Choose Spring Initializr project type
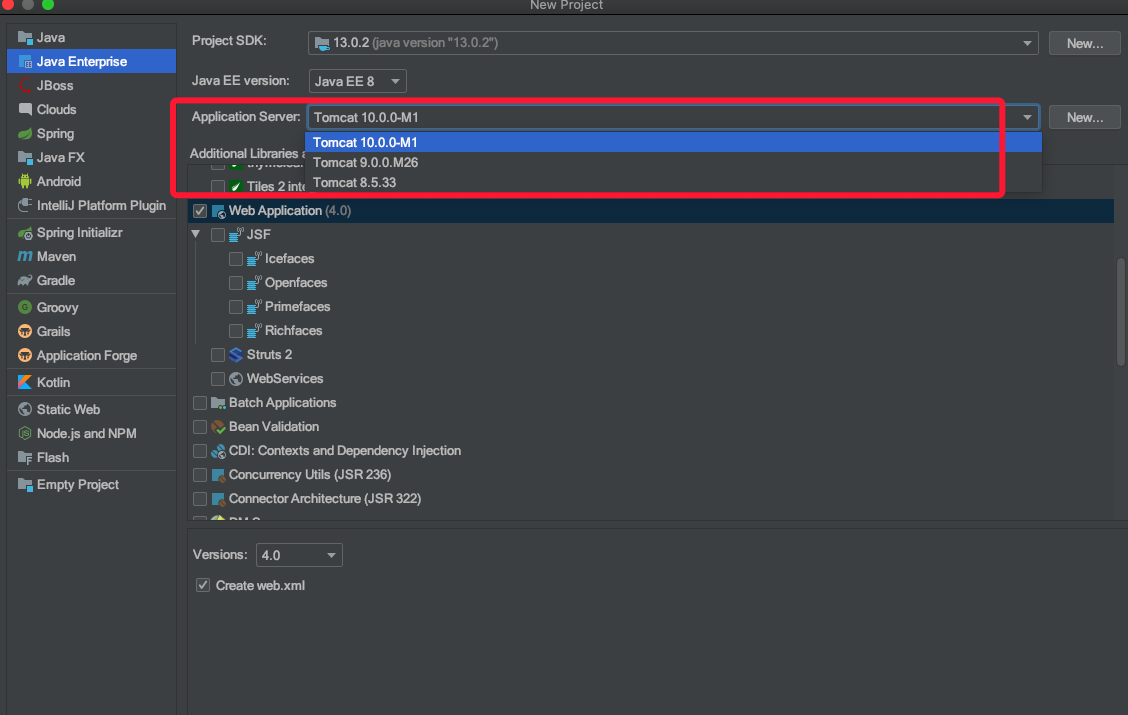1128x715 pixels. (91, 233)
